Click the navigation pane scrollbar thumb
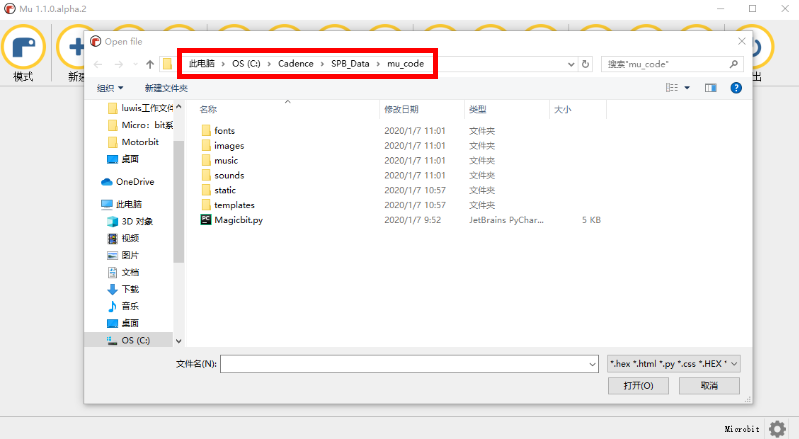This screenshot has width=799, height=439. coord(178,201)
